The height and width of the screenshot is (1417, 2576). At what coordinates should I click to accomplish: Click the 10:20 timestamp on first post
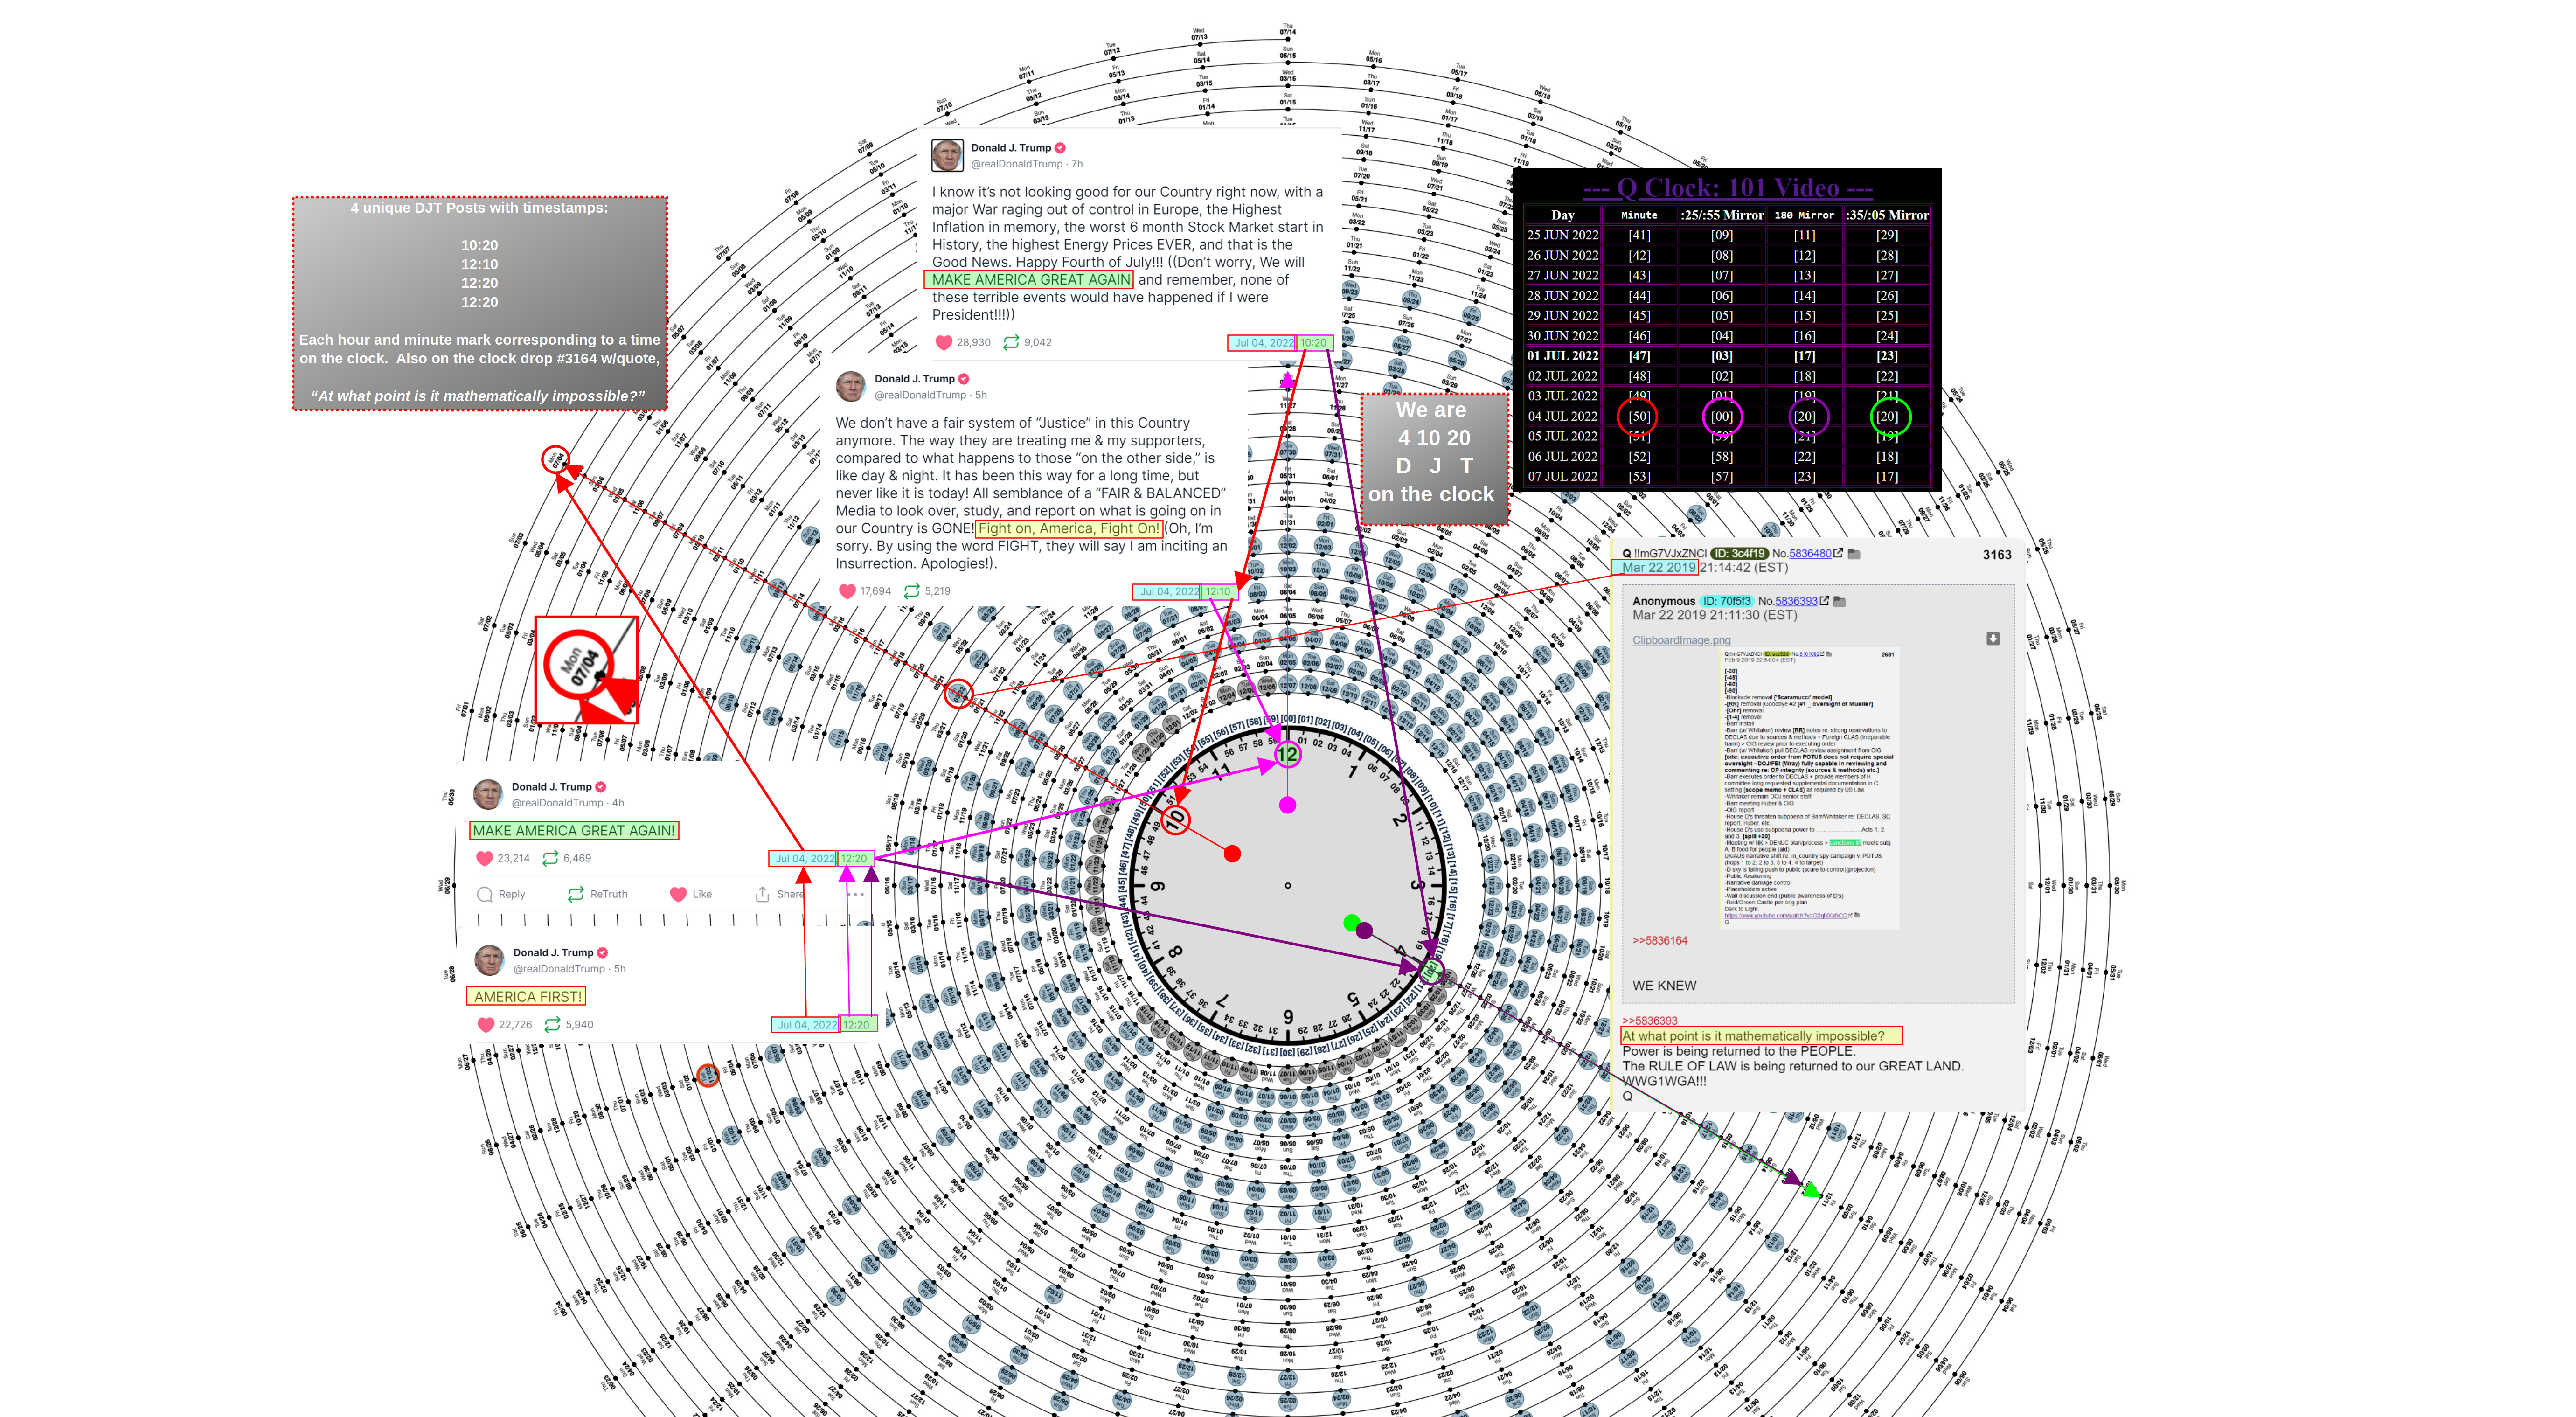1314,343
